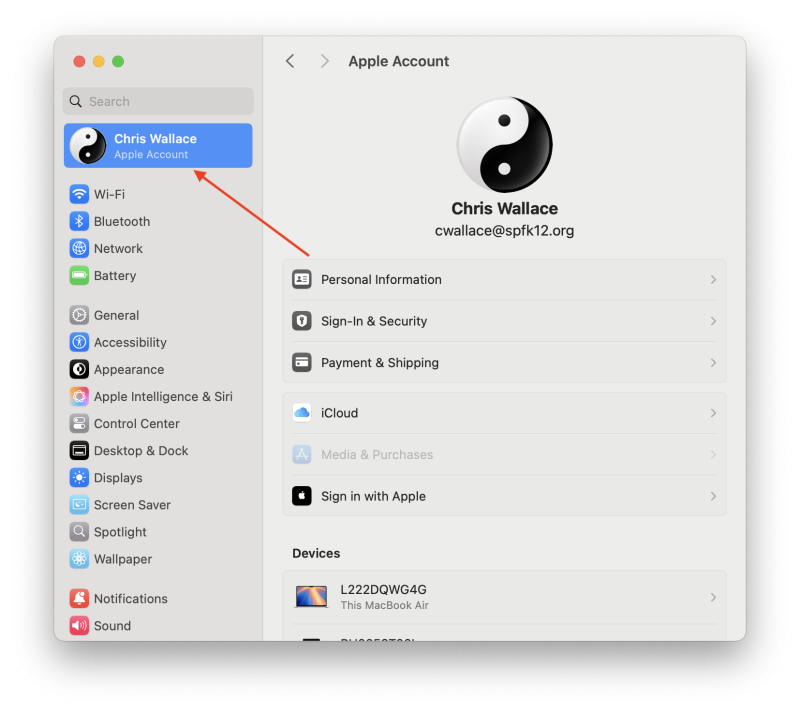
Task: Click inside the Search field
Action: click(157, 101)
